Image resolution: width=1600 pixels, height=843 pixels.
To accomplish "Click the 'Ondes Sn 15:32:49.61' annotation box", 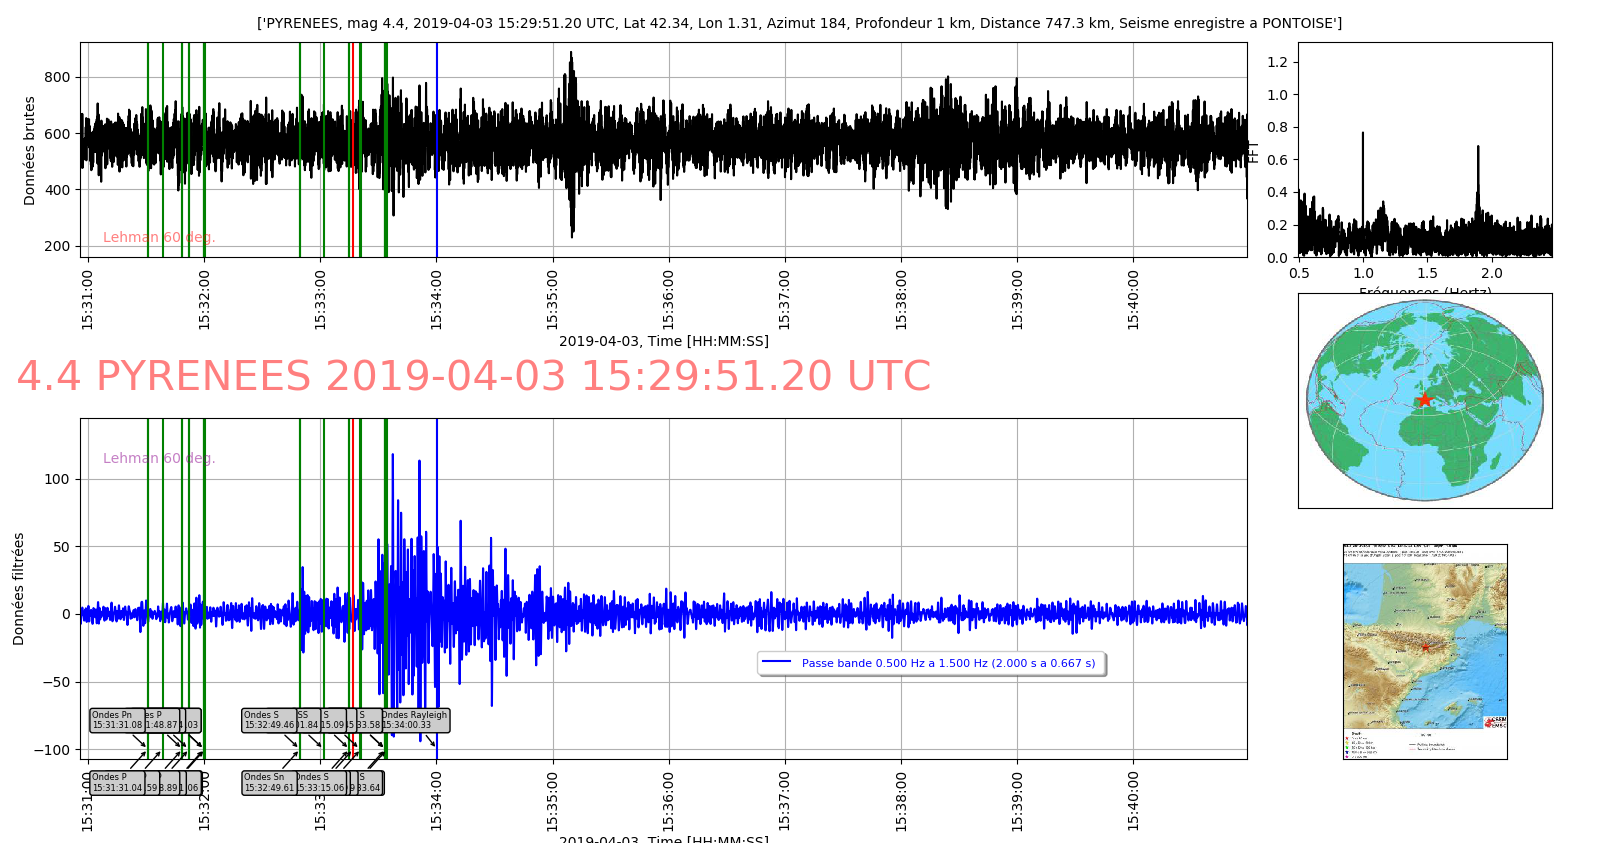I will [268, 783].
